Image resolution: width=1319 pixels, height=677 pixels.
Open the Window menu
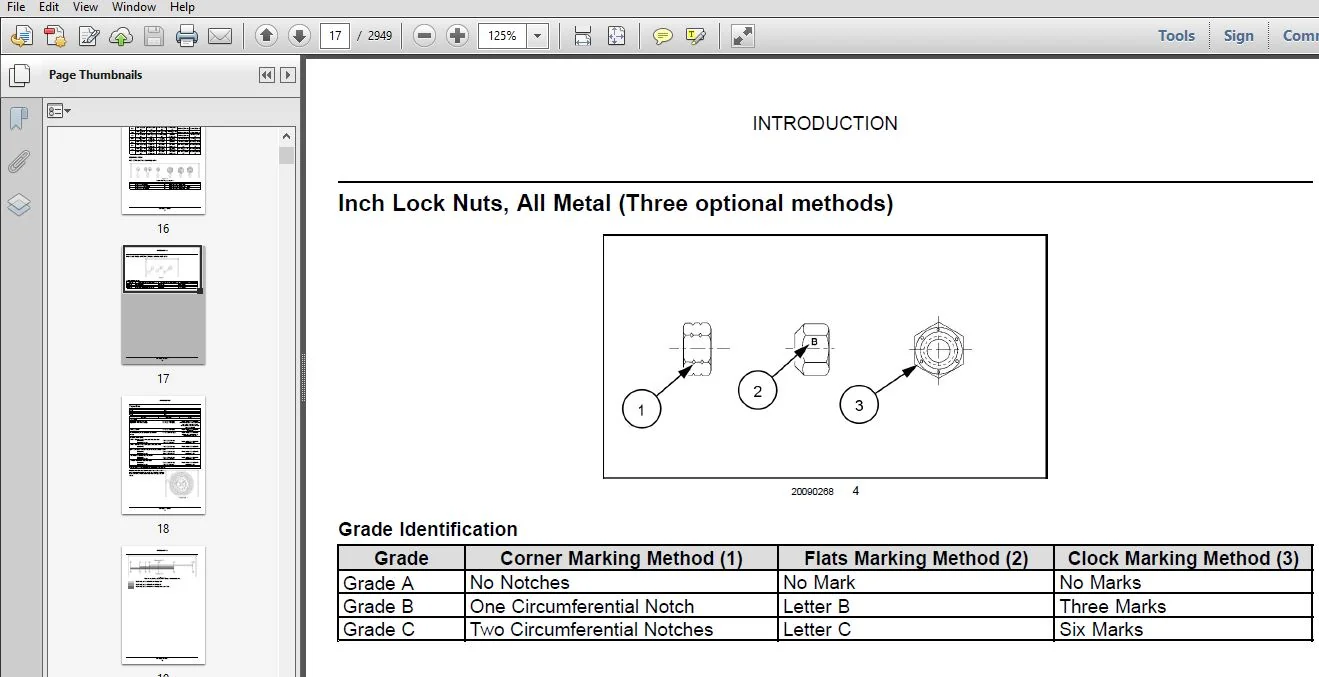[134, 7]
